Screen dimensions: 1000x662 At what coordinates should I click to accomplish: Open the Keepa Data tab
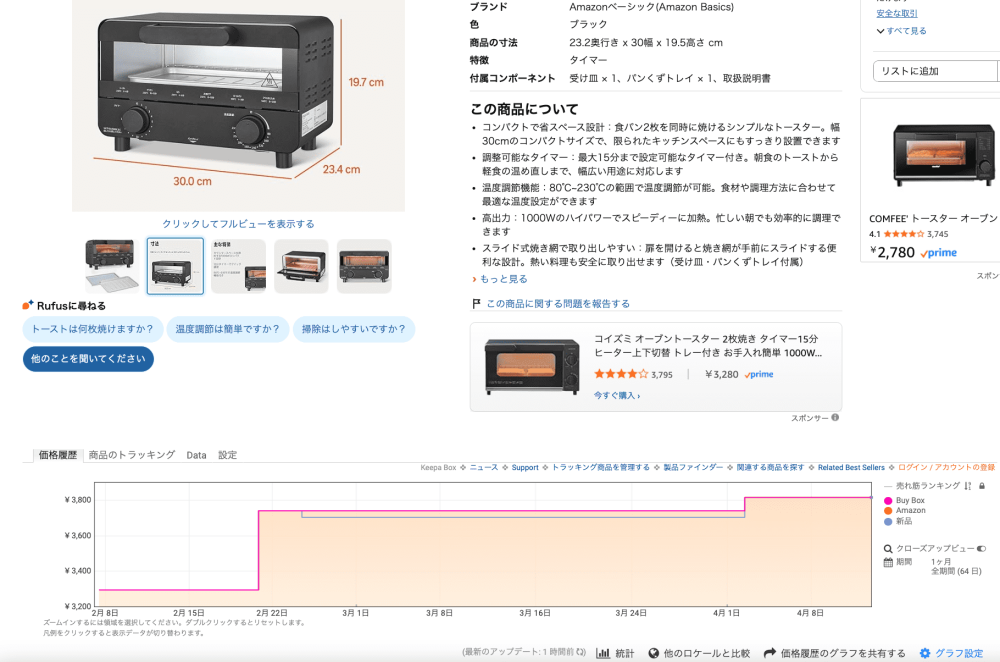(196, 455)
